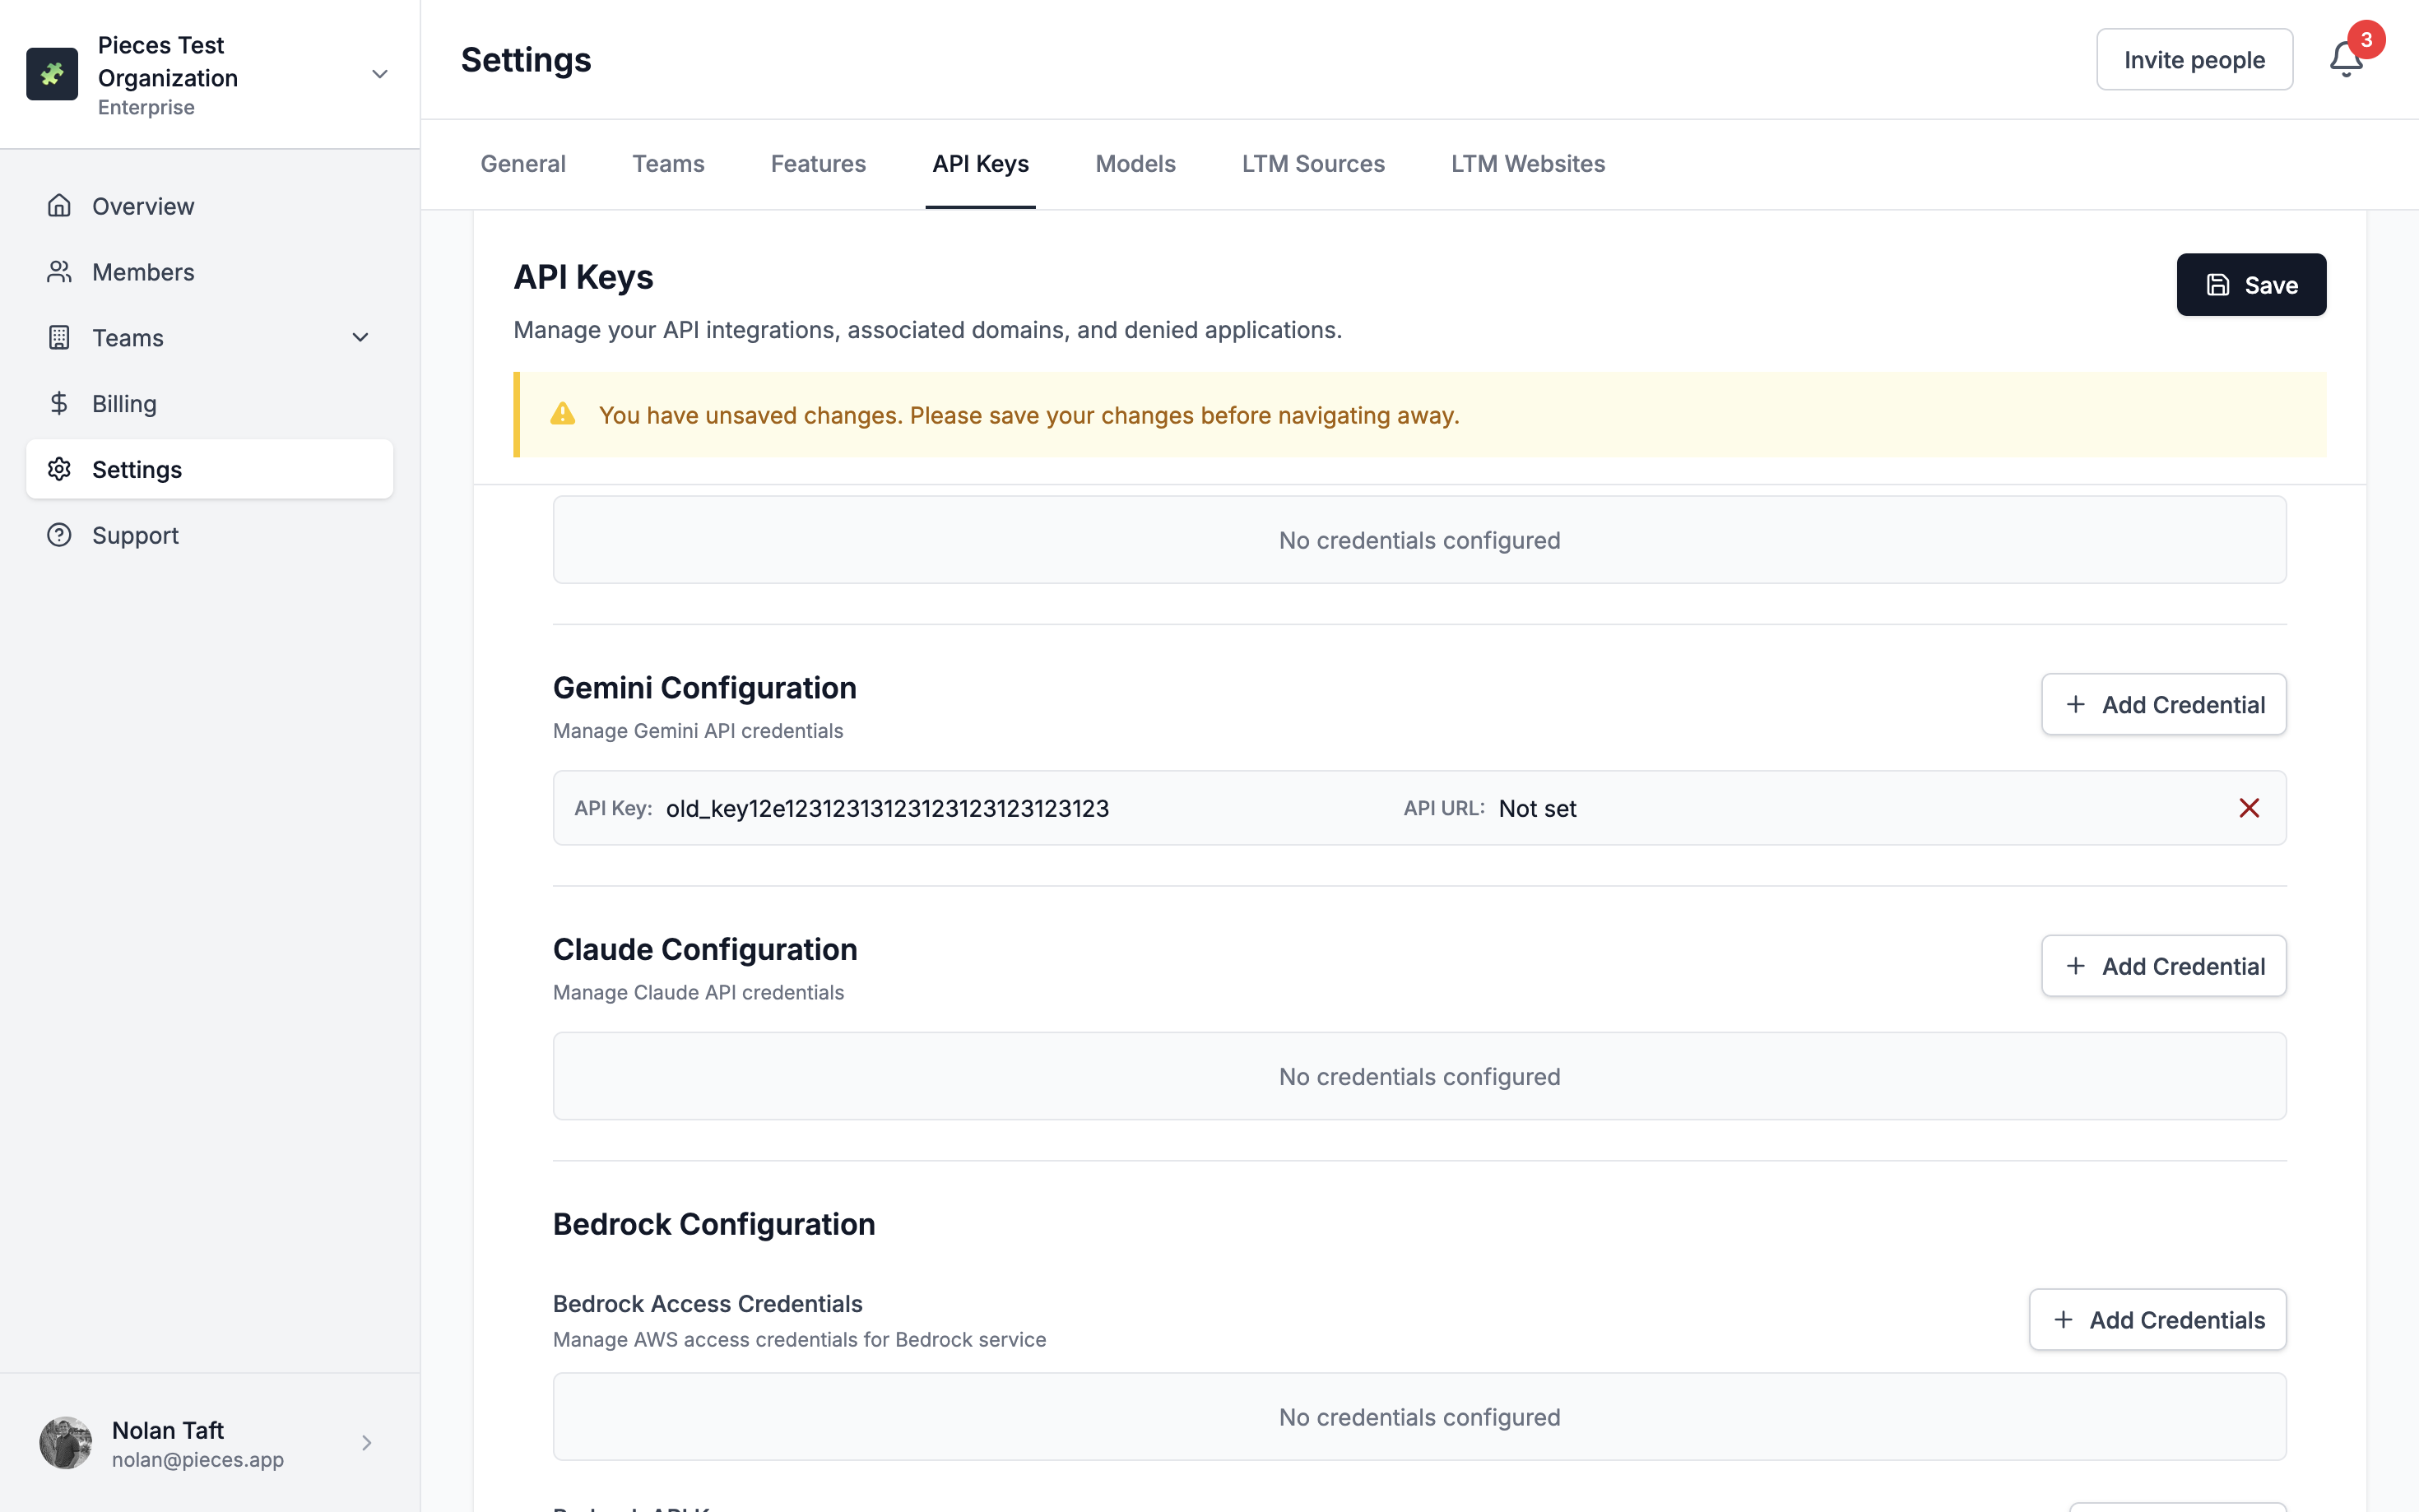This screenshot has height=1512, width=2419.
Task: Open the notifications bell icon
Action: click(x=2344, y=60)
